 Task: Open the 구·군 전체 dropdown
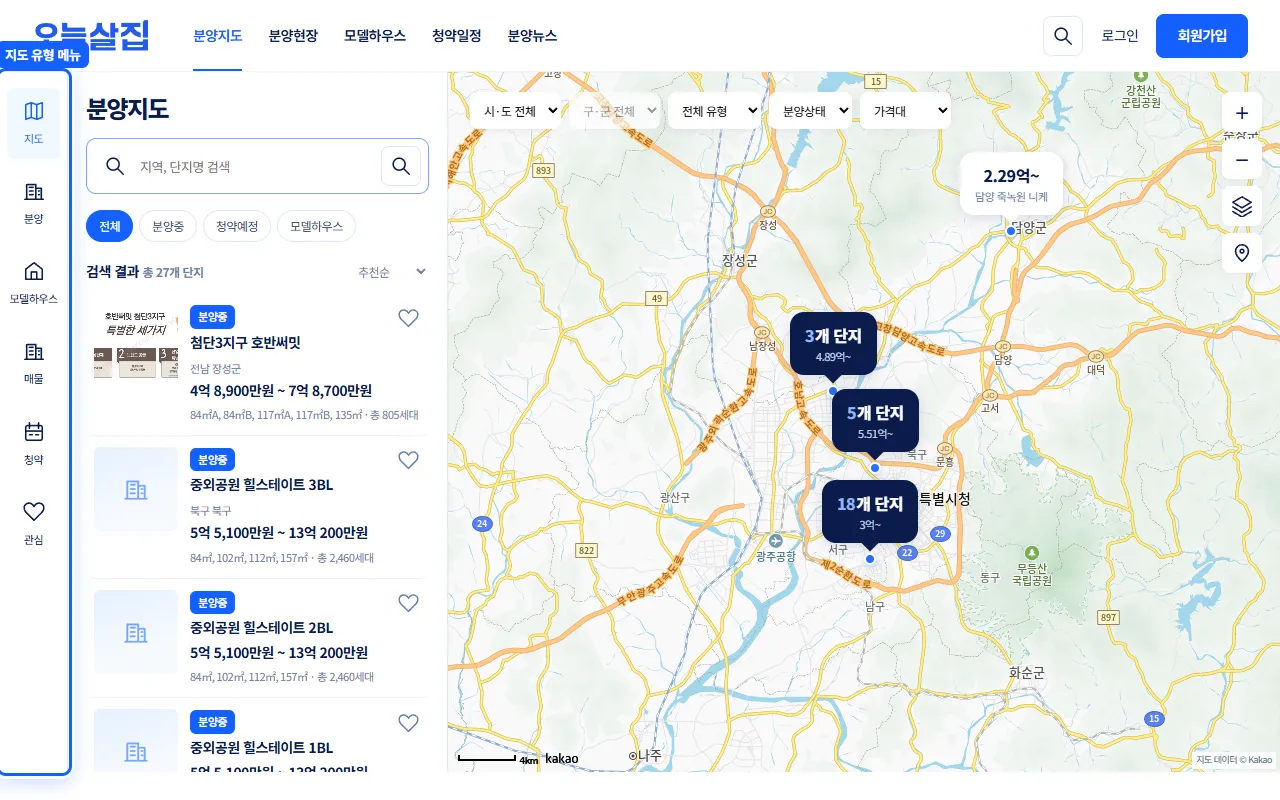click(x=616, y=111)
